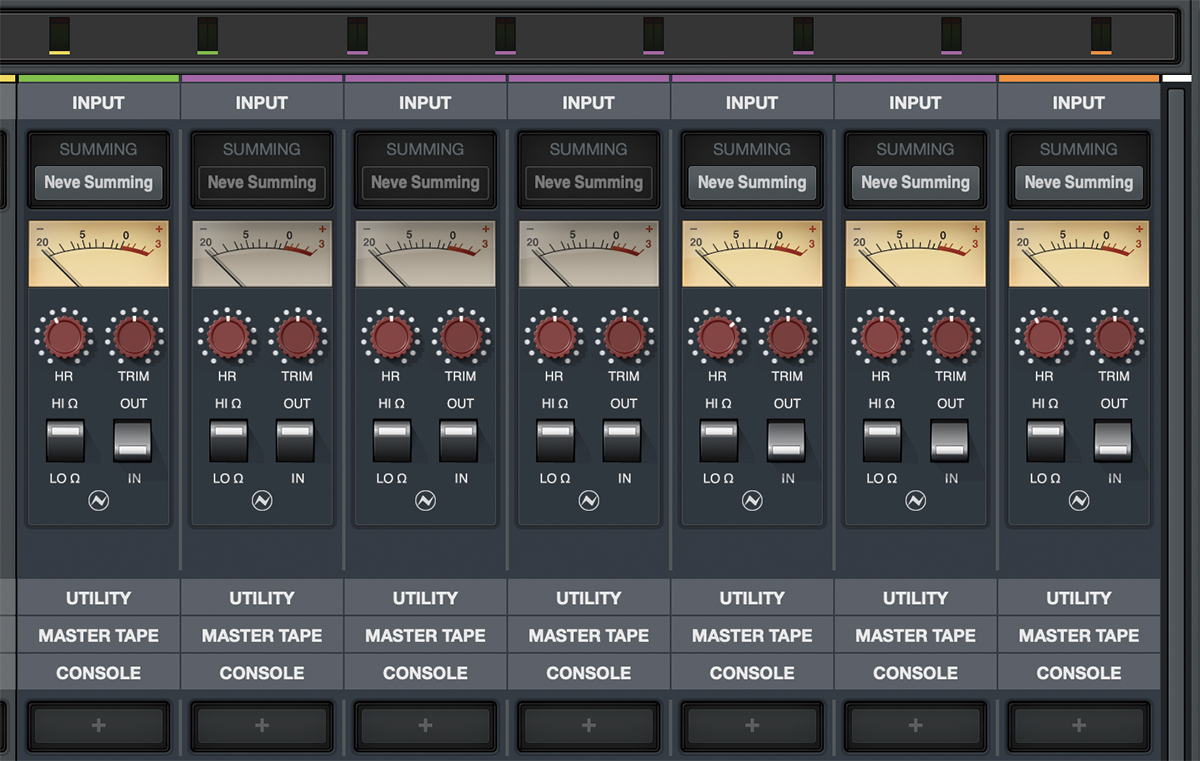Click UTILITY on the second strip
This screenshot has height=761, width=1200.
coord(262,598)
